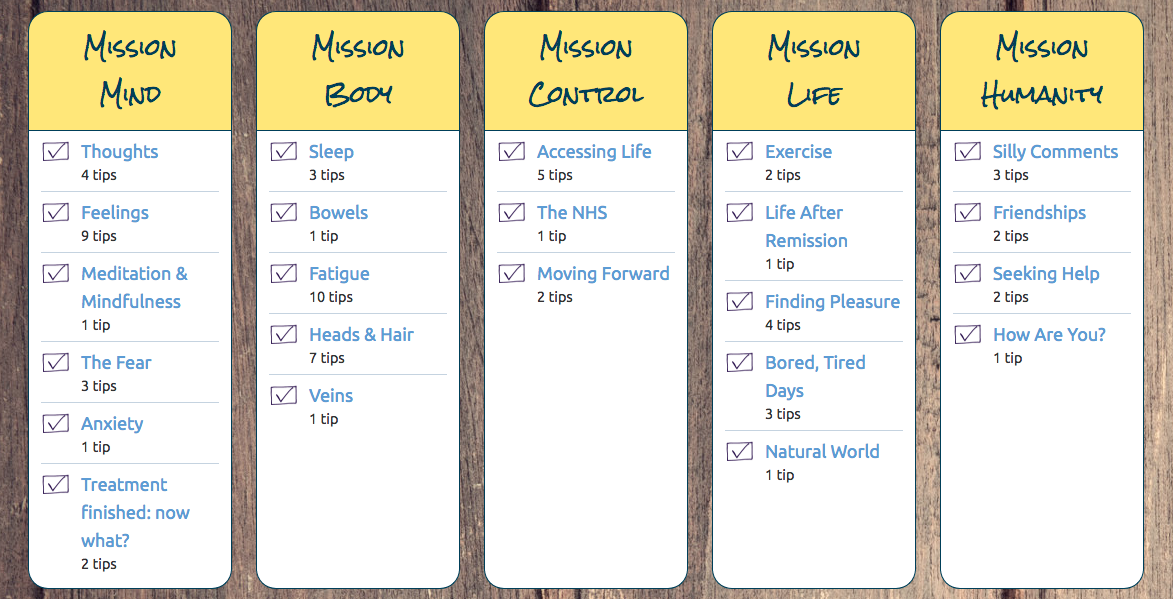This screenshot has width=1173, height=599.
Task: Select the checkbox beside Silly Comments
Action: pyautogui.click(x=968, y=151)
